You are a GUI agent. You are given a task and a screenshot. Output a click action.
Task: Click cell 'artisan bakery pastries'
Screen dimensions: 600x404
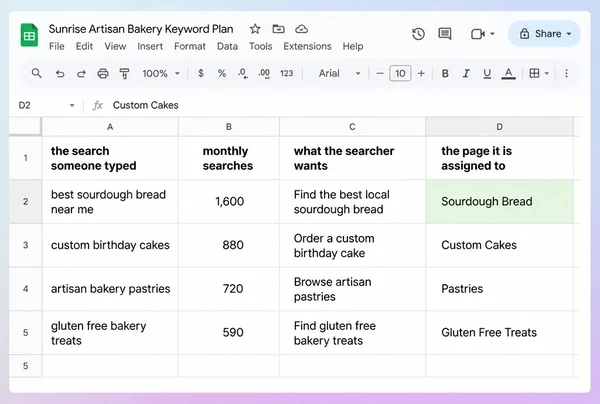[x=110, y=289]
